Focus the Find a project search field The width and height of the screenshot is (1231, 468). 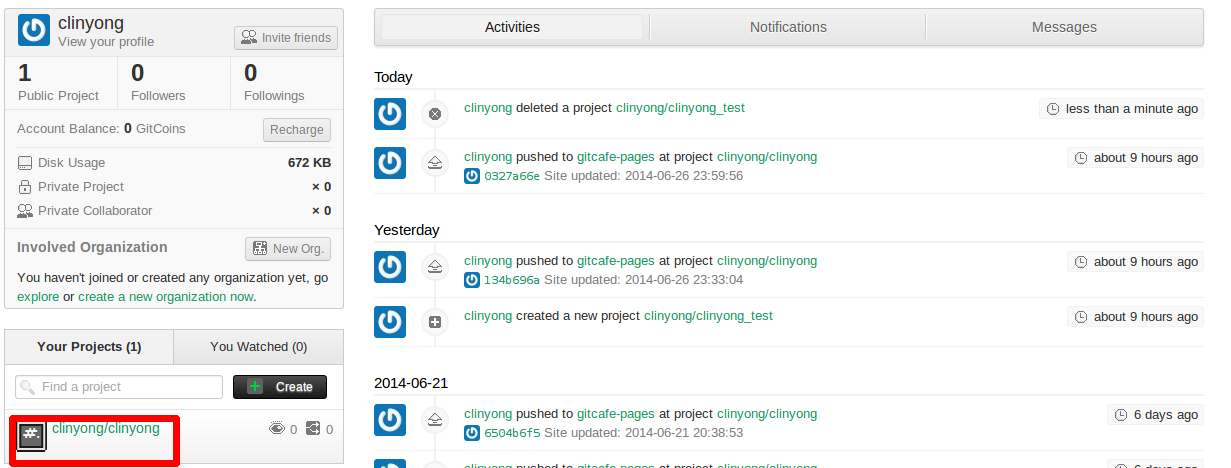pos(119,387)
